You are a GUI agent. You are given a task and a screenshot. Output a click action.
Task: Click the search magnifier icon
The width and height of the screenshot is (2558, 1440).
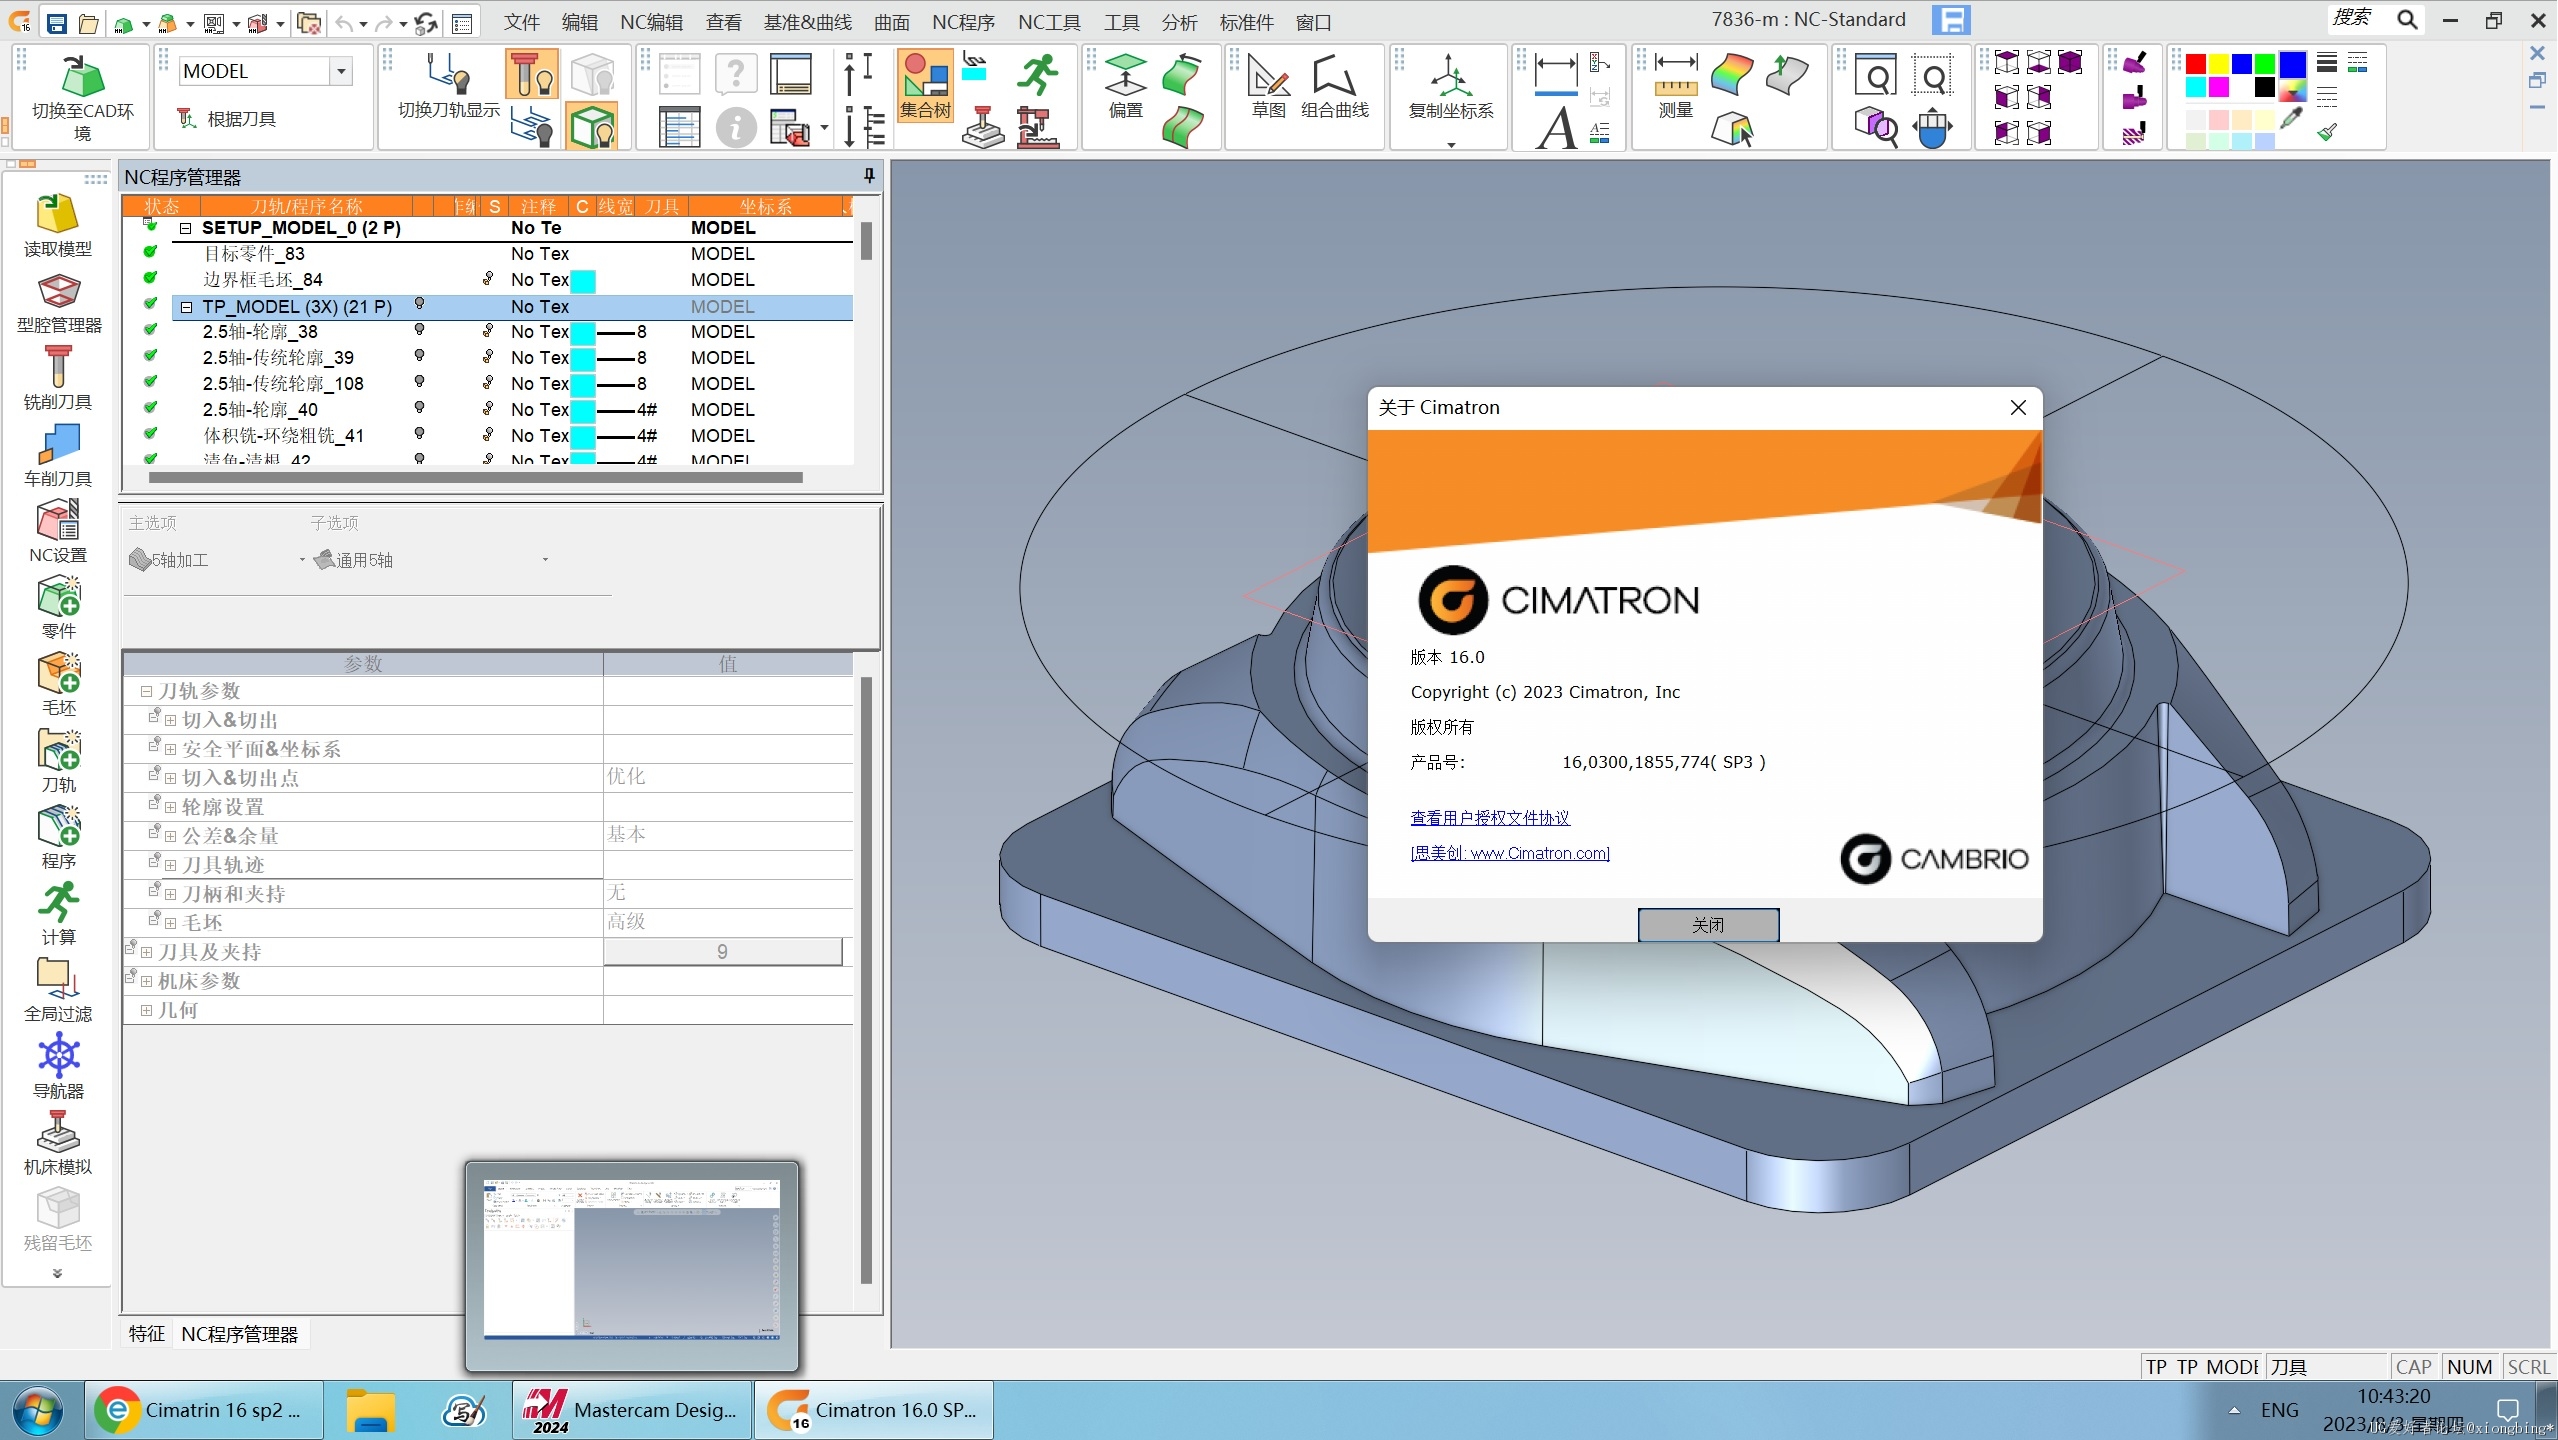pos(2406,20)
